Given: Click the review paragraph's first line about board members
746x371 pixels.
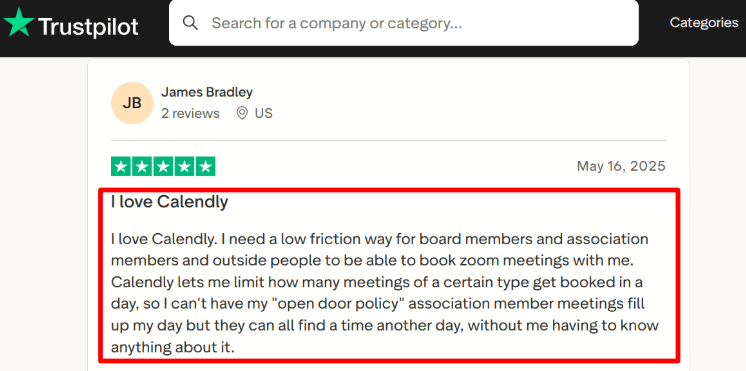Looking at the screenshot, I should click(x=380, y=238).
